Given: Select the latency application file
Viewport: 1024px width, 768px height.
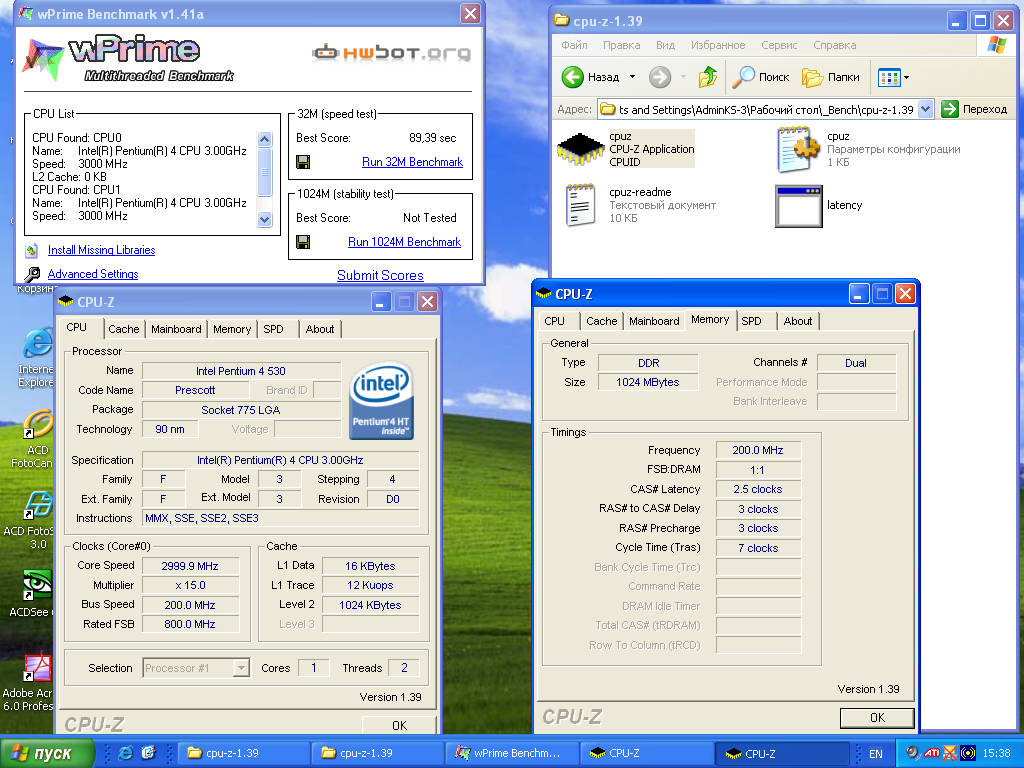Looking at the screenshot, I should point(819,206).
